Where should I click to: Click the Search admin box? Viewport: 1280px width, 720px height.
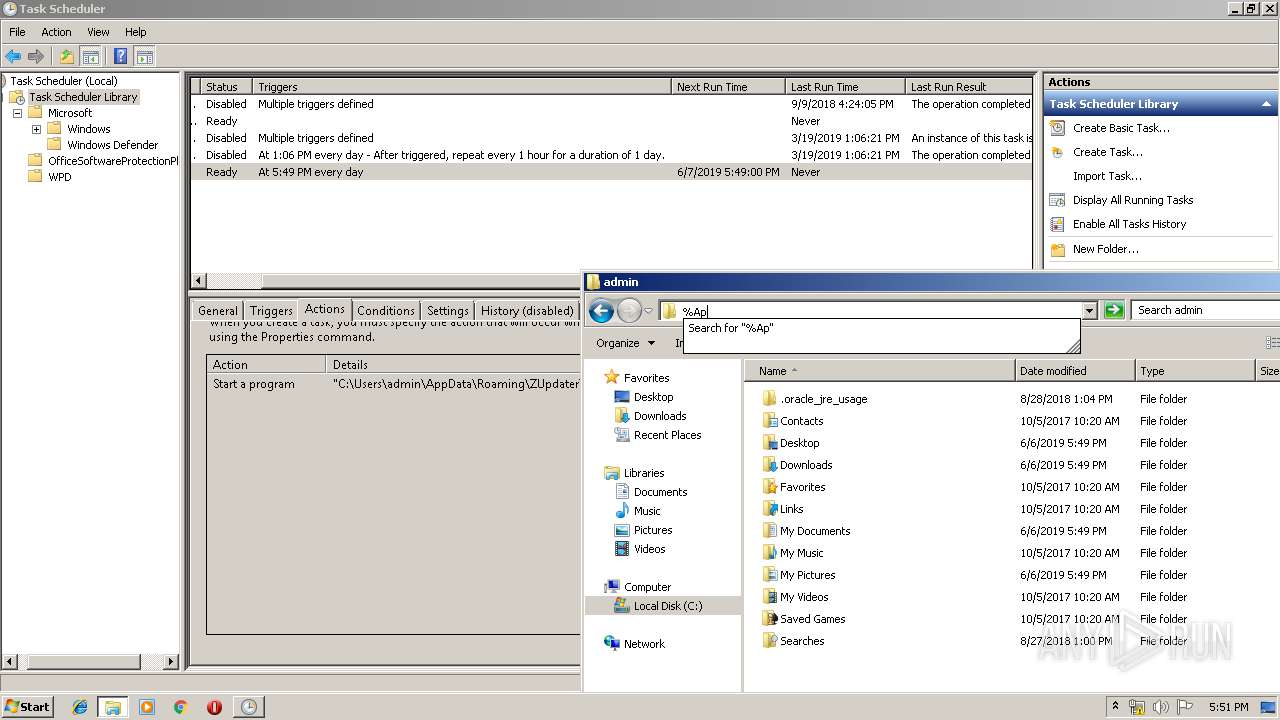(x=1205, y=310)
